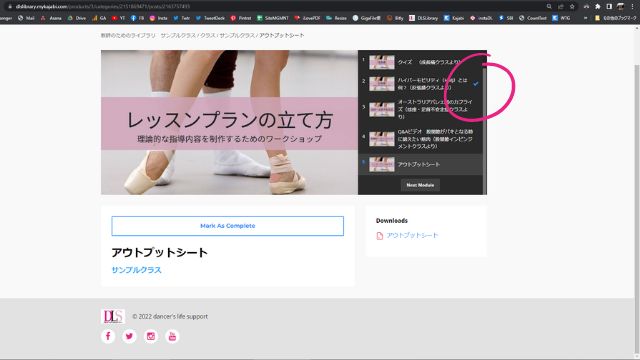Click the browser address bar URL

tap(102, 7)
